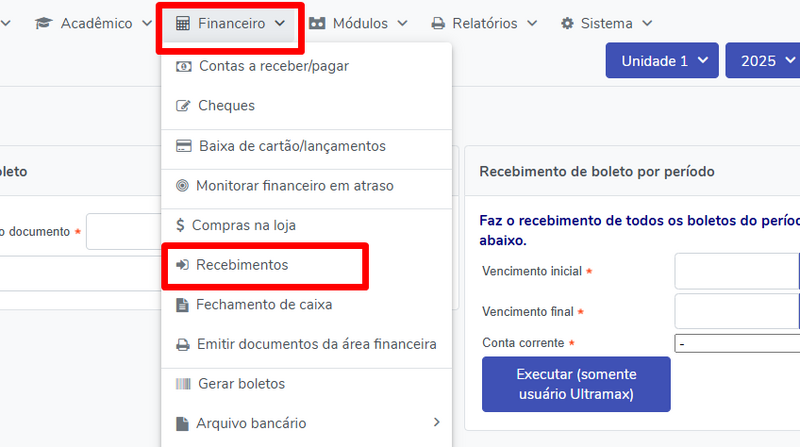Open the Conta corrente select box
Viewport: 800px width, 447px height.
pyautogui.click(x=737, y=343)
